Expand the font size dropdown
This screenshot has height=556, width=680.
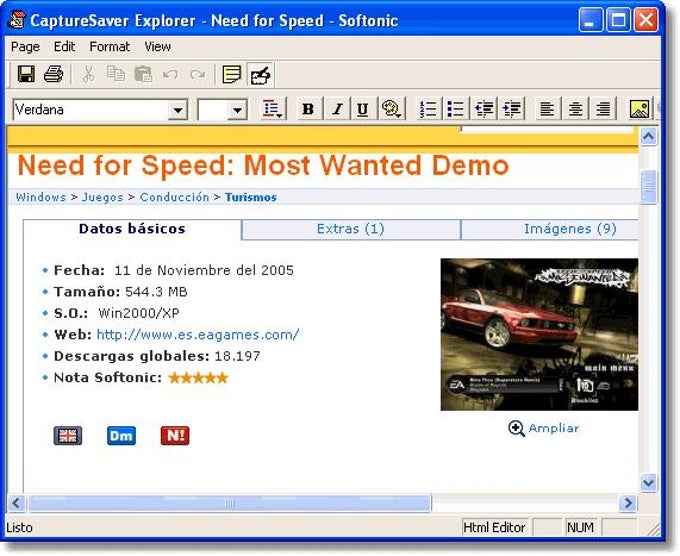(x=237, y=109)
